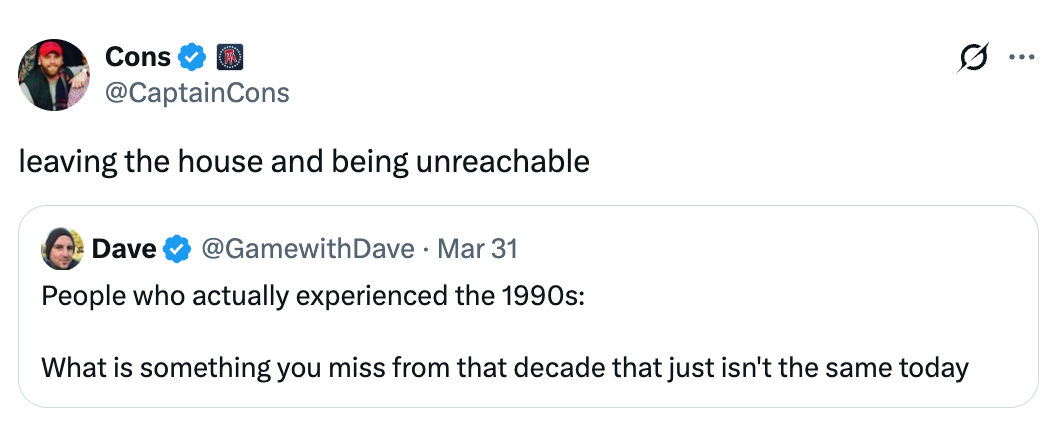Click the dot separator before Mar 31
This screenshot has width=1052, height=422.
pyautogui.click(x=427, y=249)
